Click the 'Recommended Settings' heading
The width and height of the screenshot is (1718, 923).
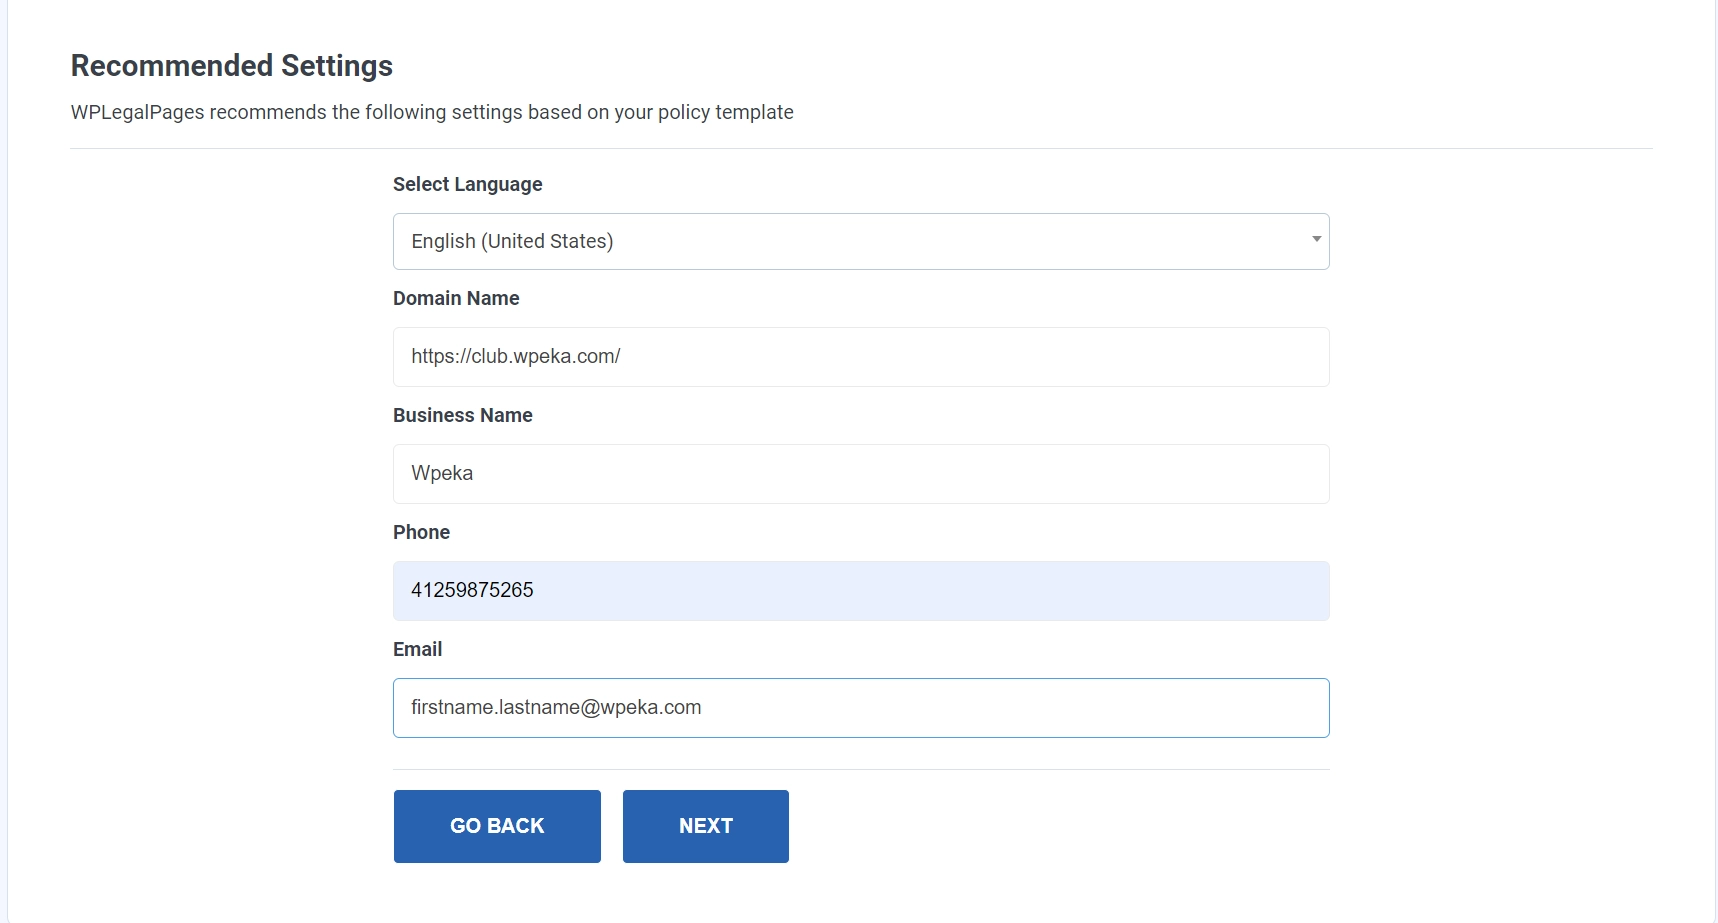(231, 65)
